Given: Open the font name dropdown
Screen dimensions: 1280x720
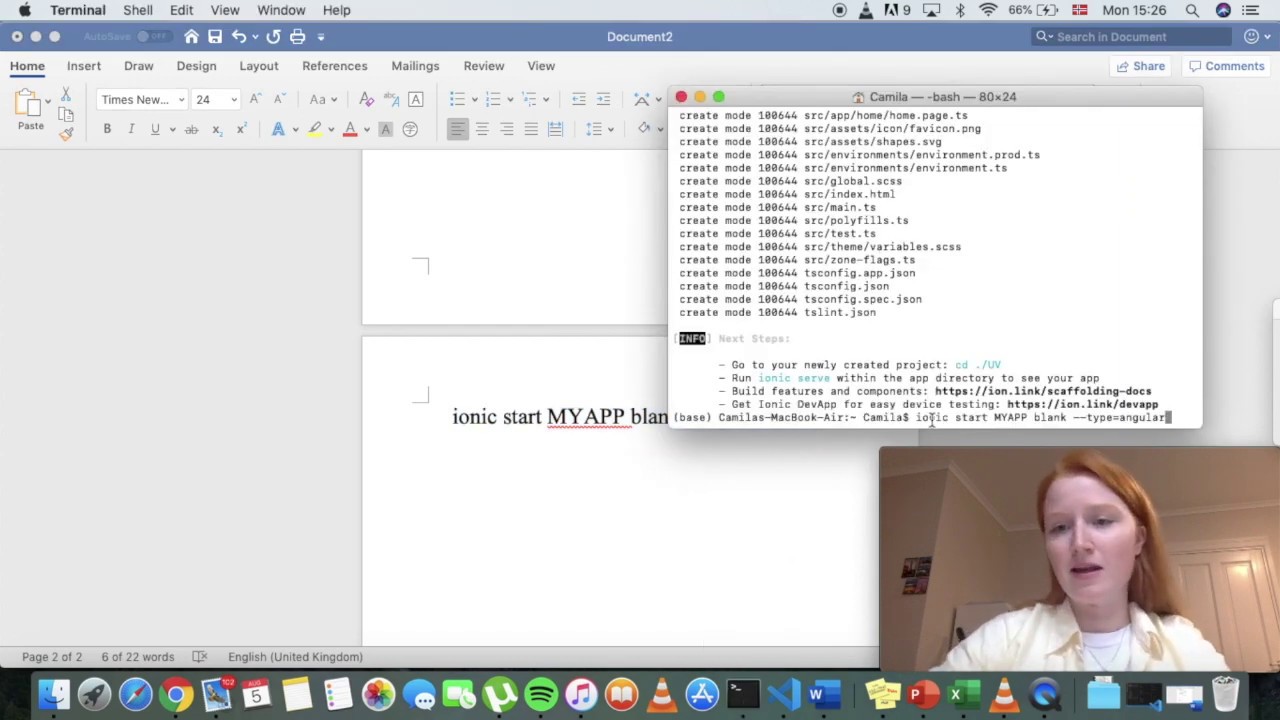Looking at the screenshot, I should pos(181,100).
